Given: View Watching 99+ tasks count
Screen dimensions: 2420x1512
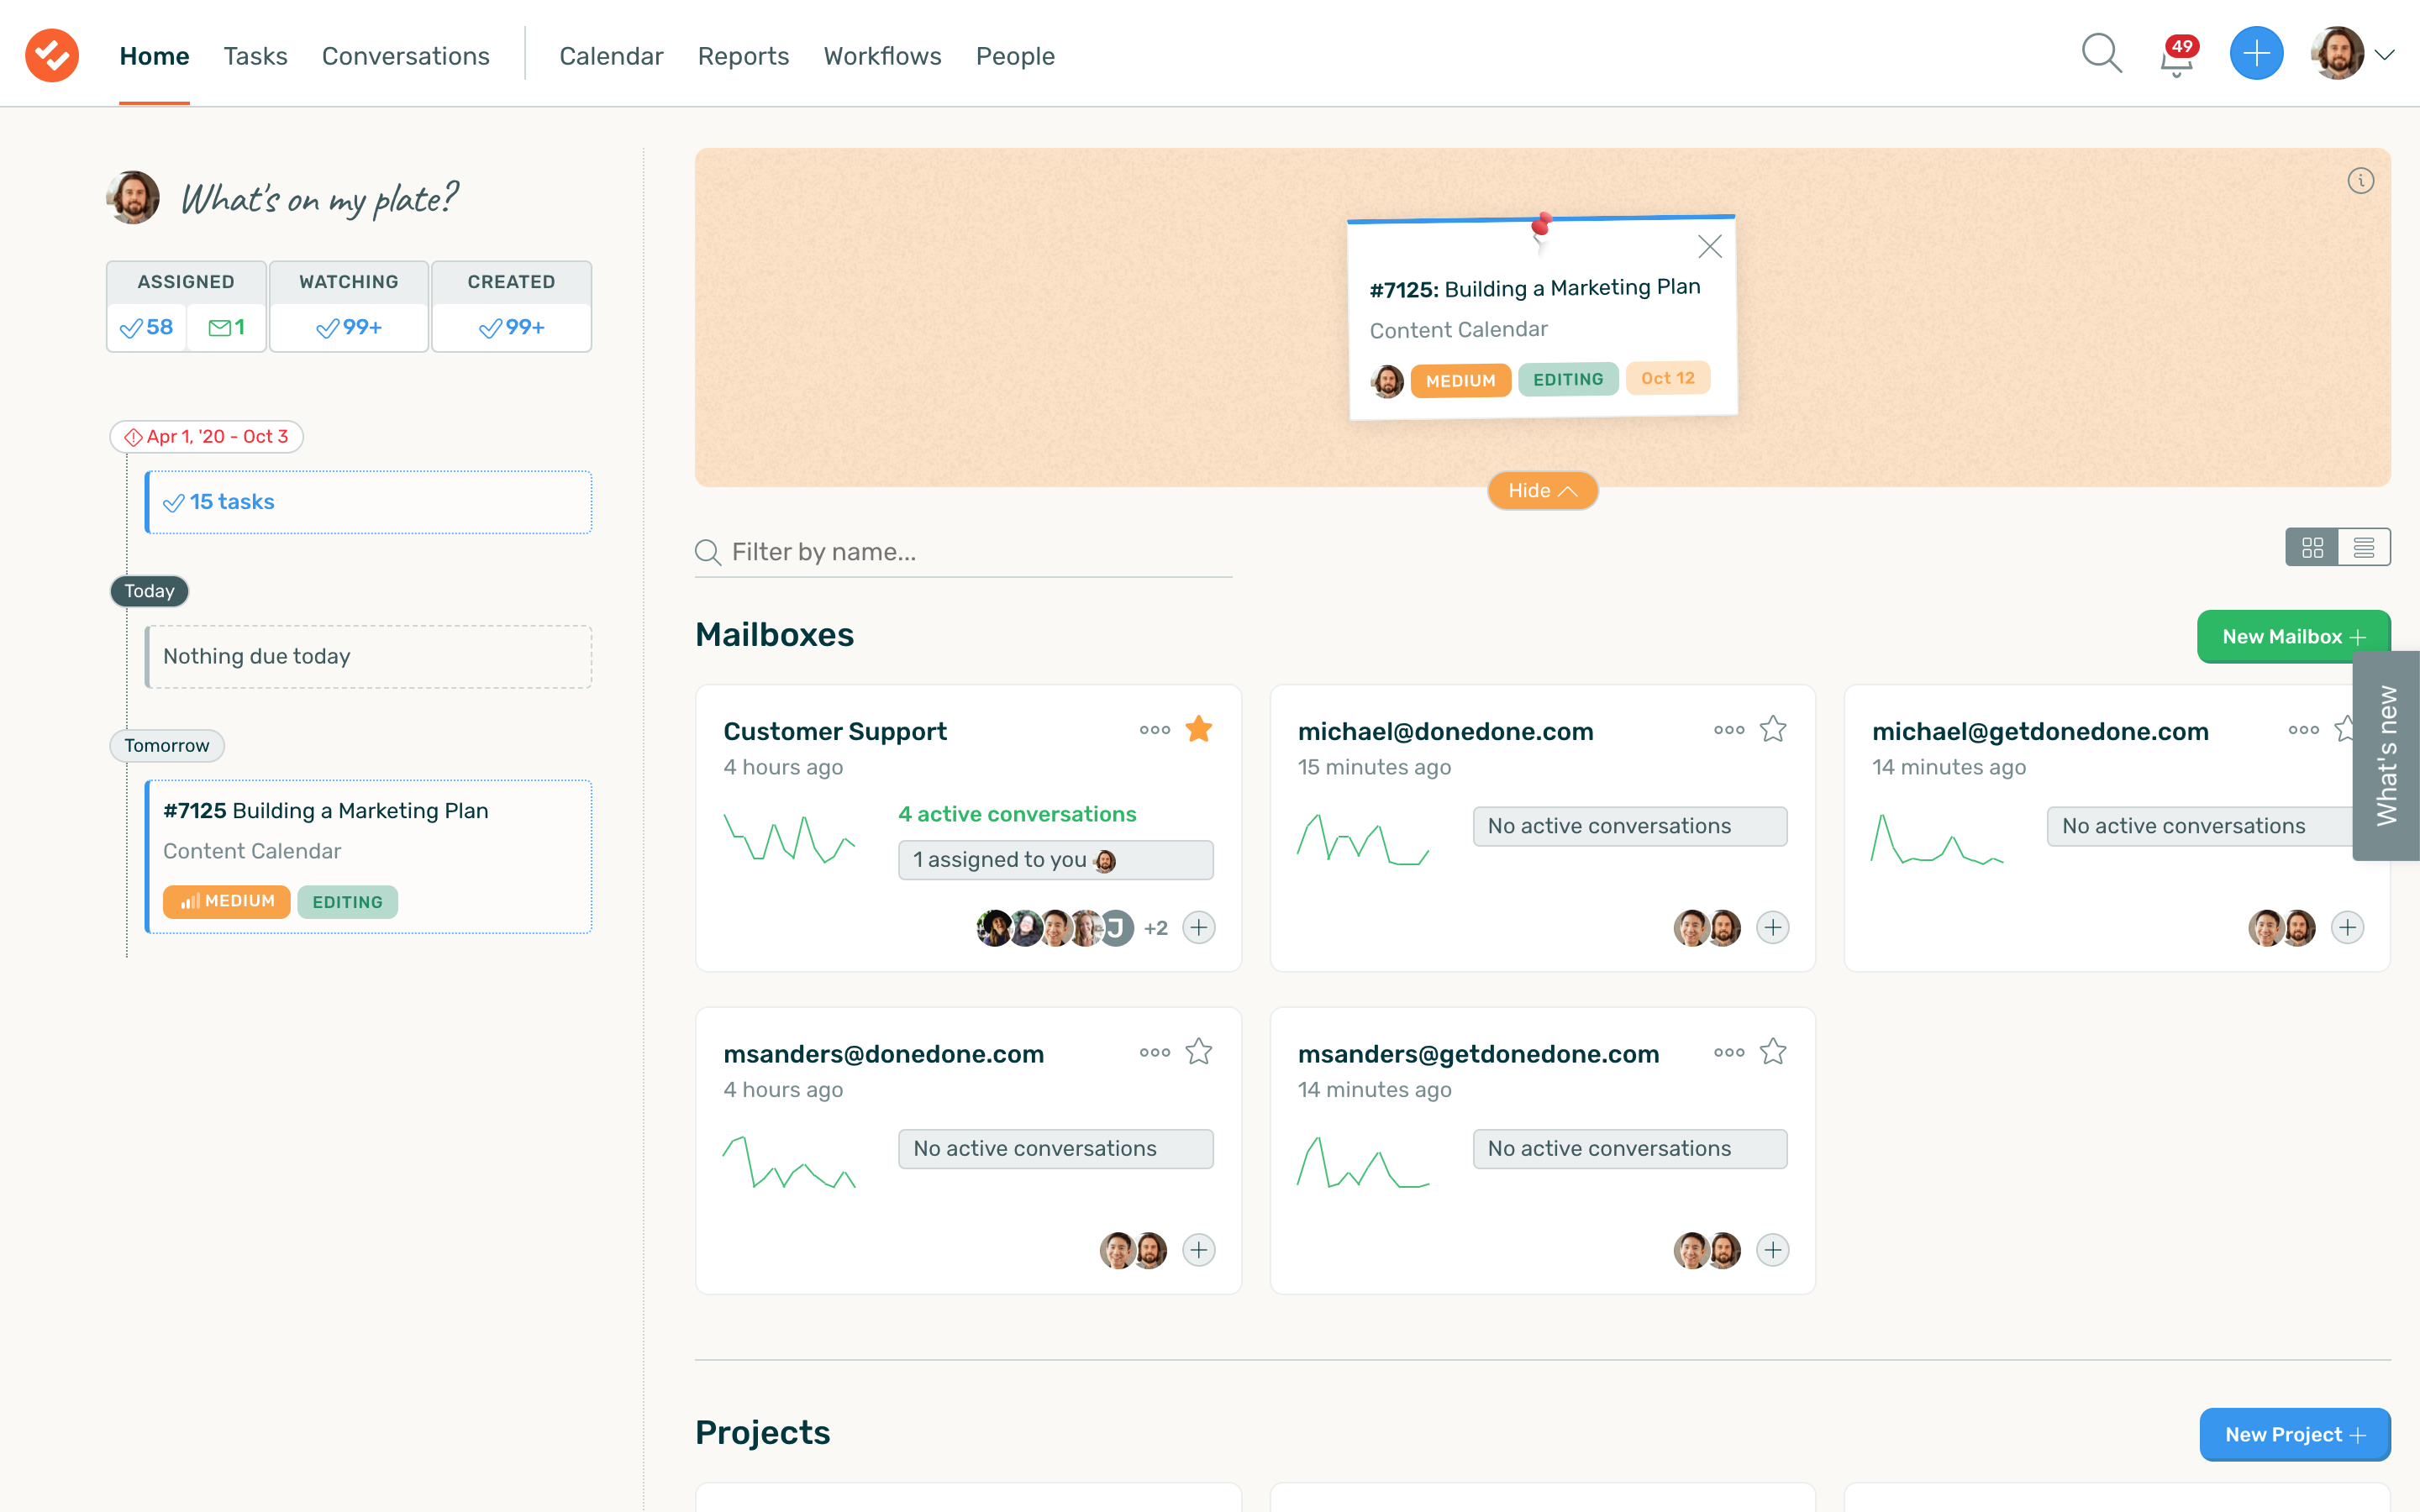Looking at the screenshot, I should click(348, 327).
